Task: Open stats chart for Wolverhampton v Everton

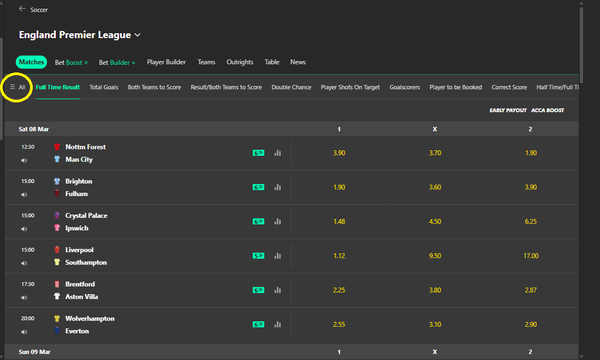Action: (278, 324)
